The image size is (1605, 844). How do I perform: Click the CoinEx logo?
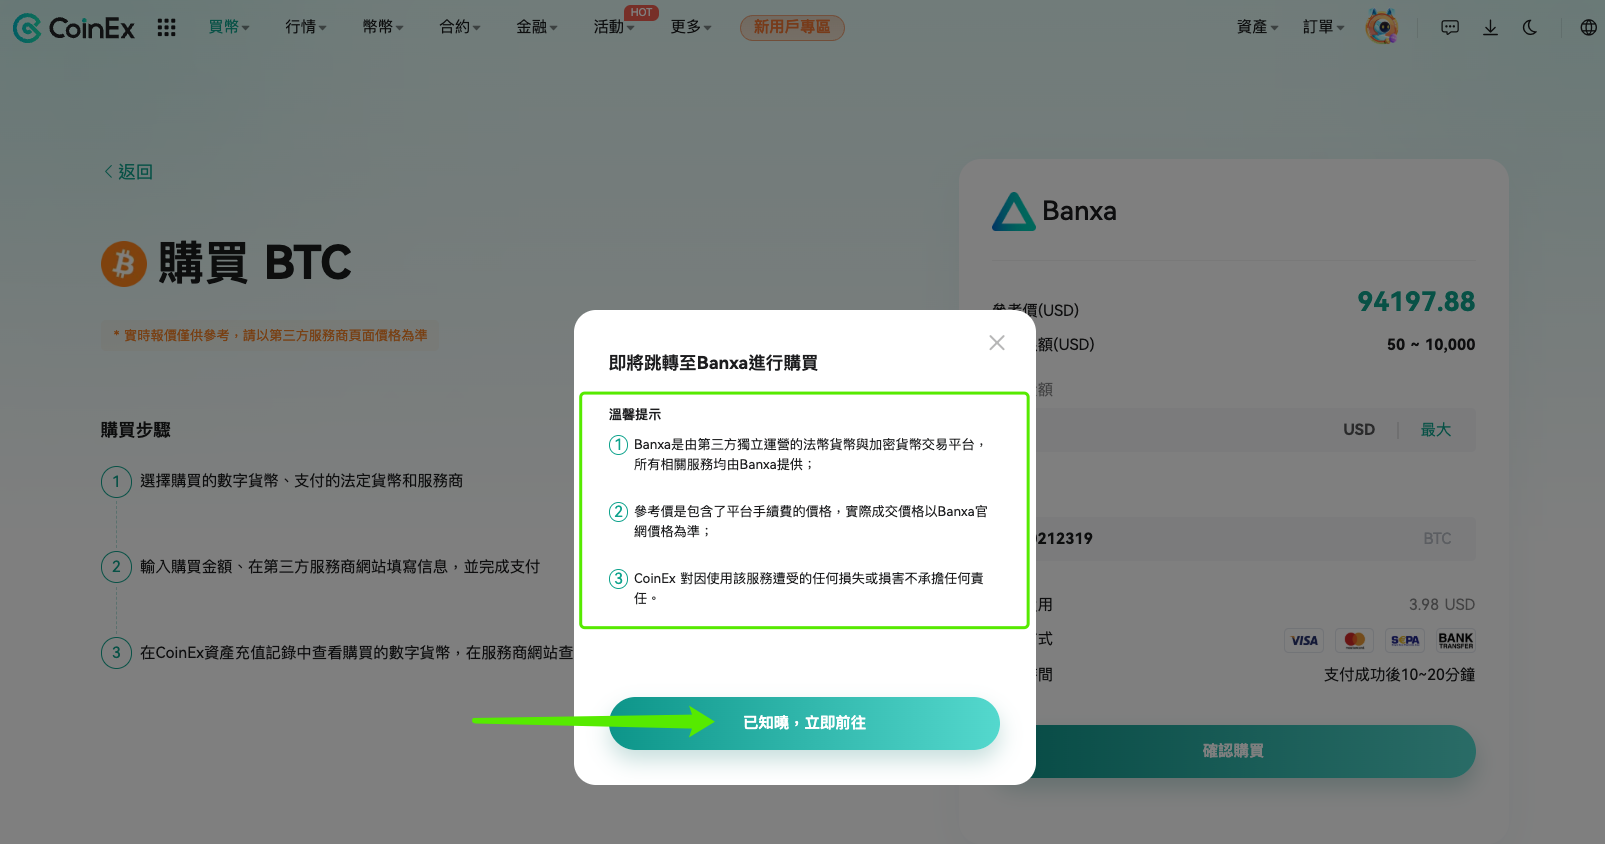pyautogui.click(x=73, y=28)
